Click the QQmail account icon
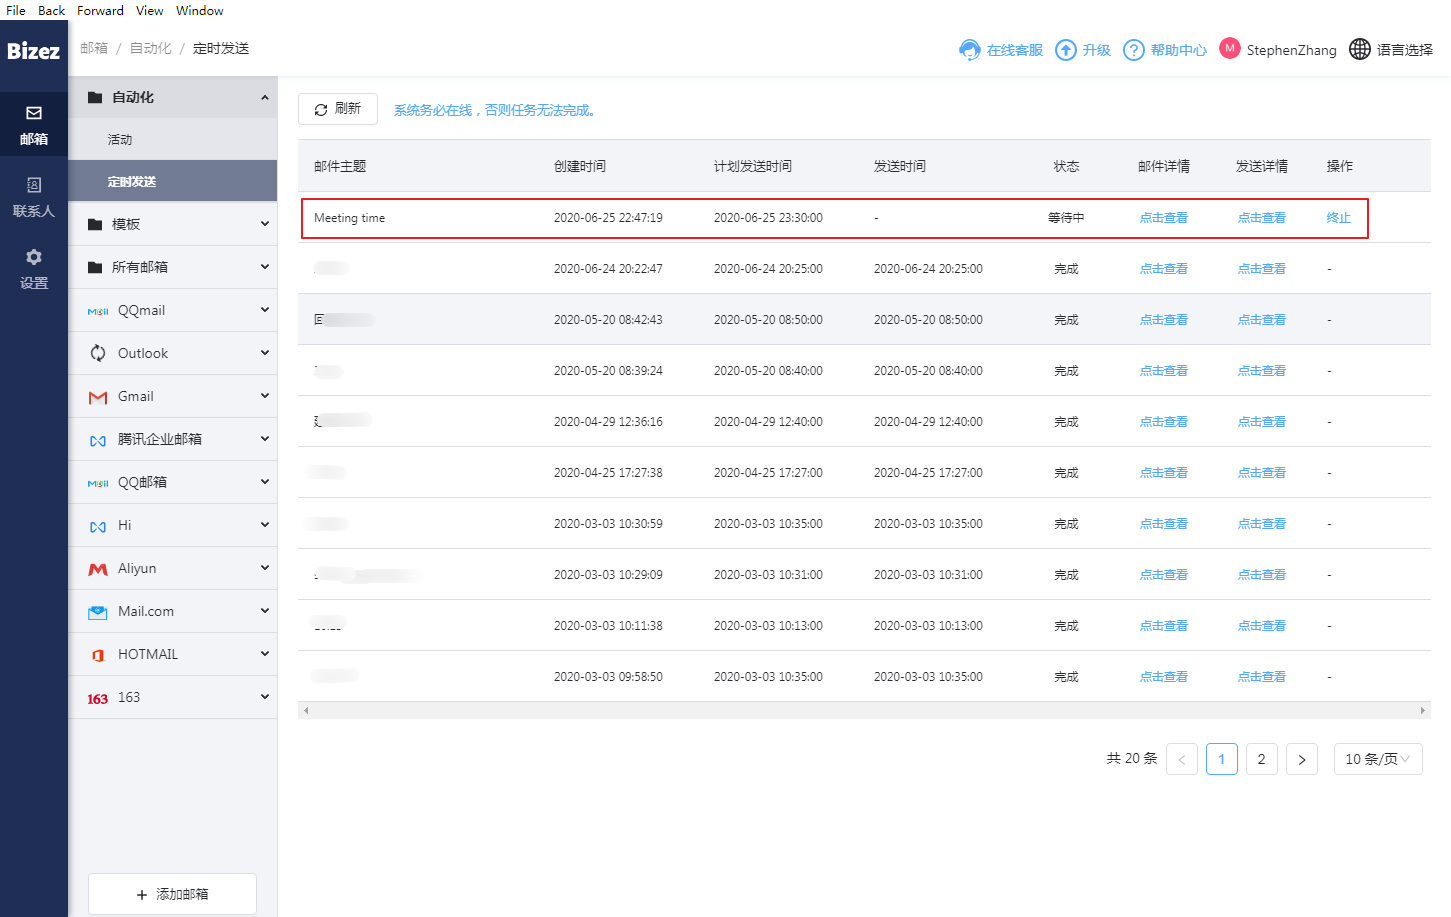 point(98,311)
